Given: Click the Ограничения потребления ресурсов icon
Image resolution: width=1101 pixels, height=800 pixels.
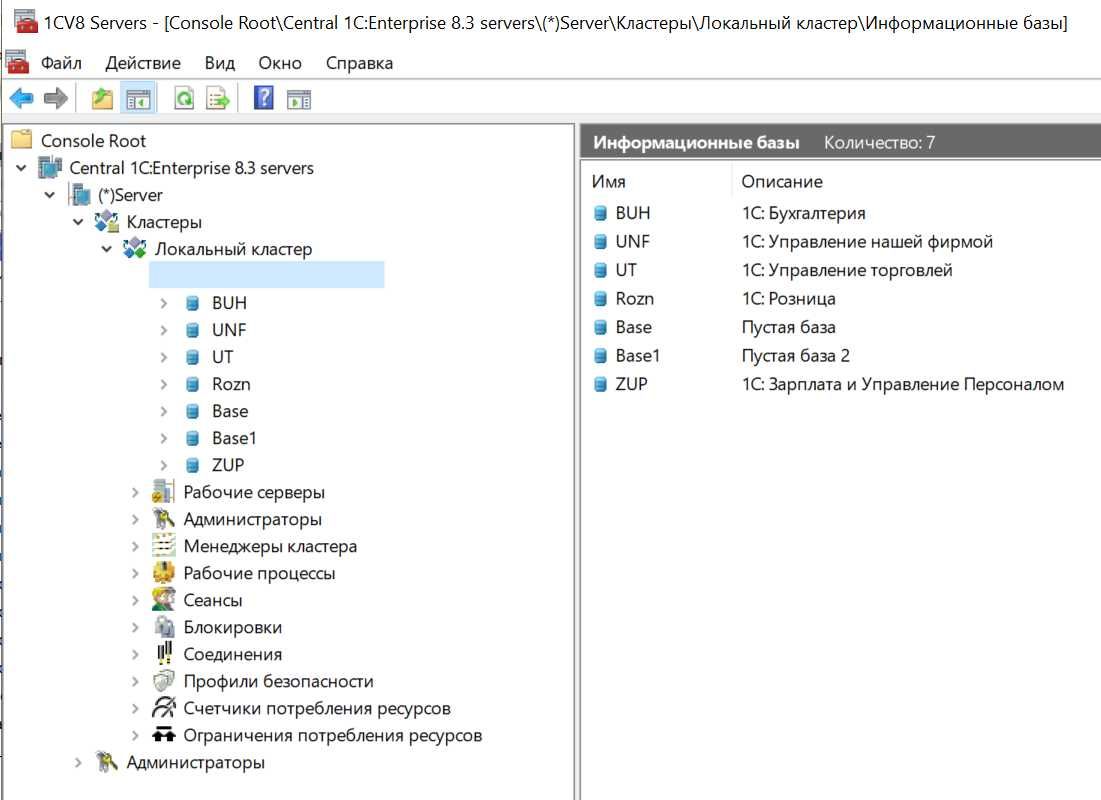Looking at the screenshot, I should (164, 735).
